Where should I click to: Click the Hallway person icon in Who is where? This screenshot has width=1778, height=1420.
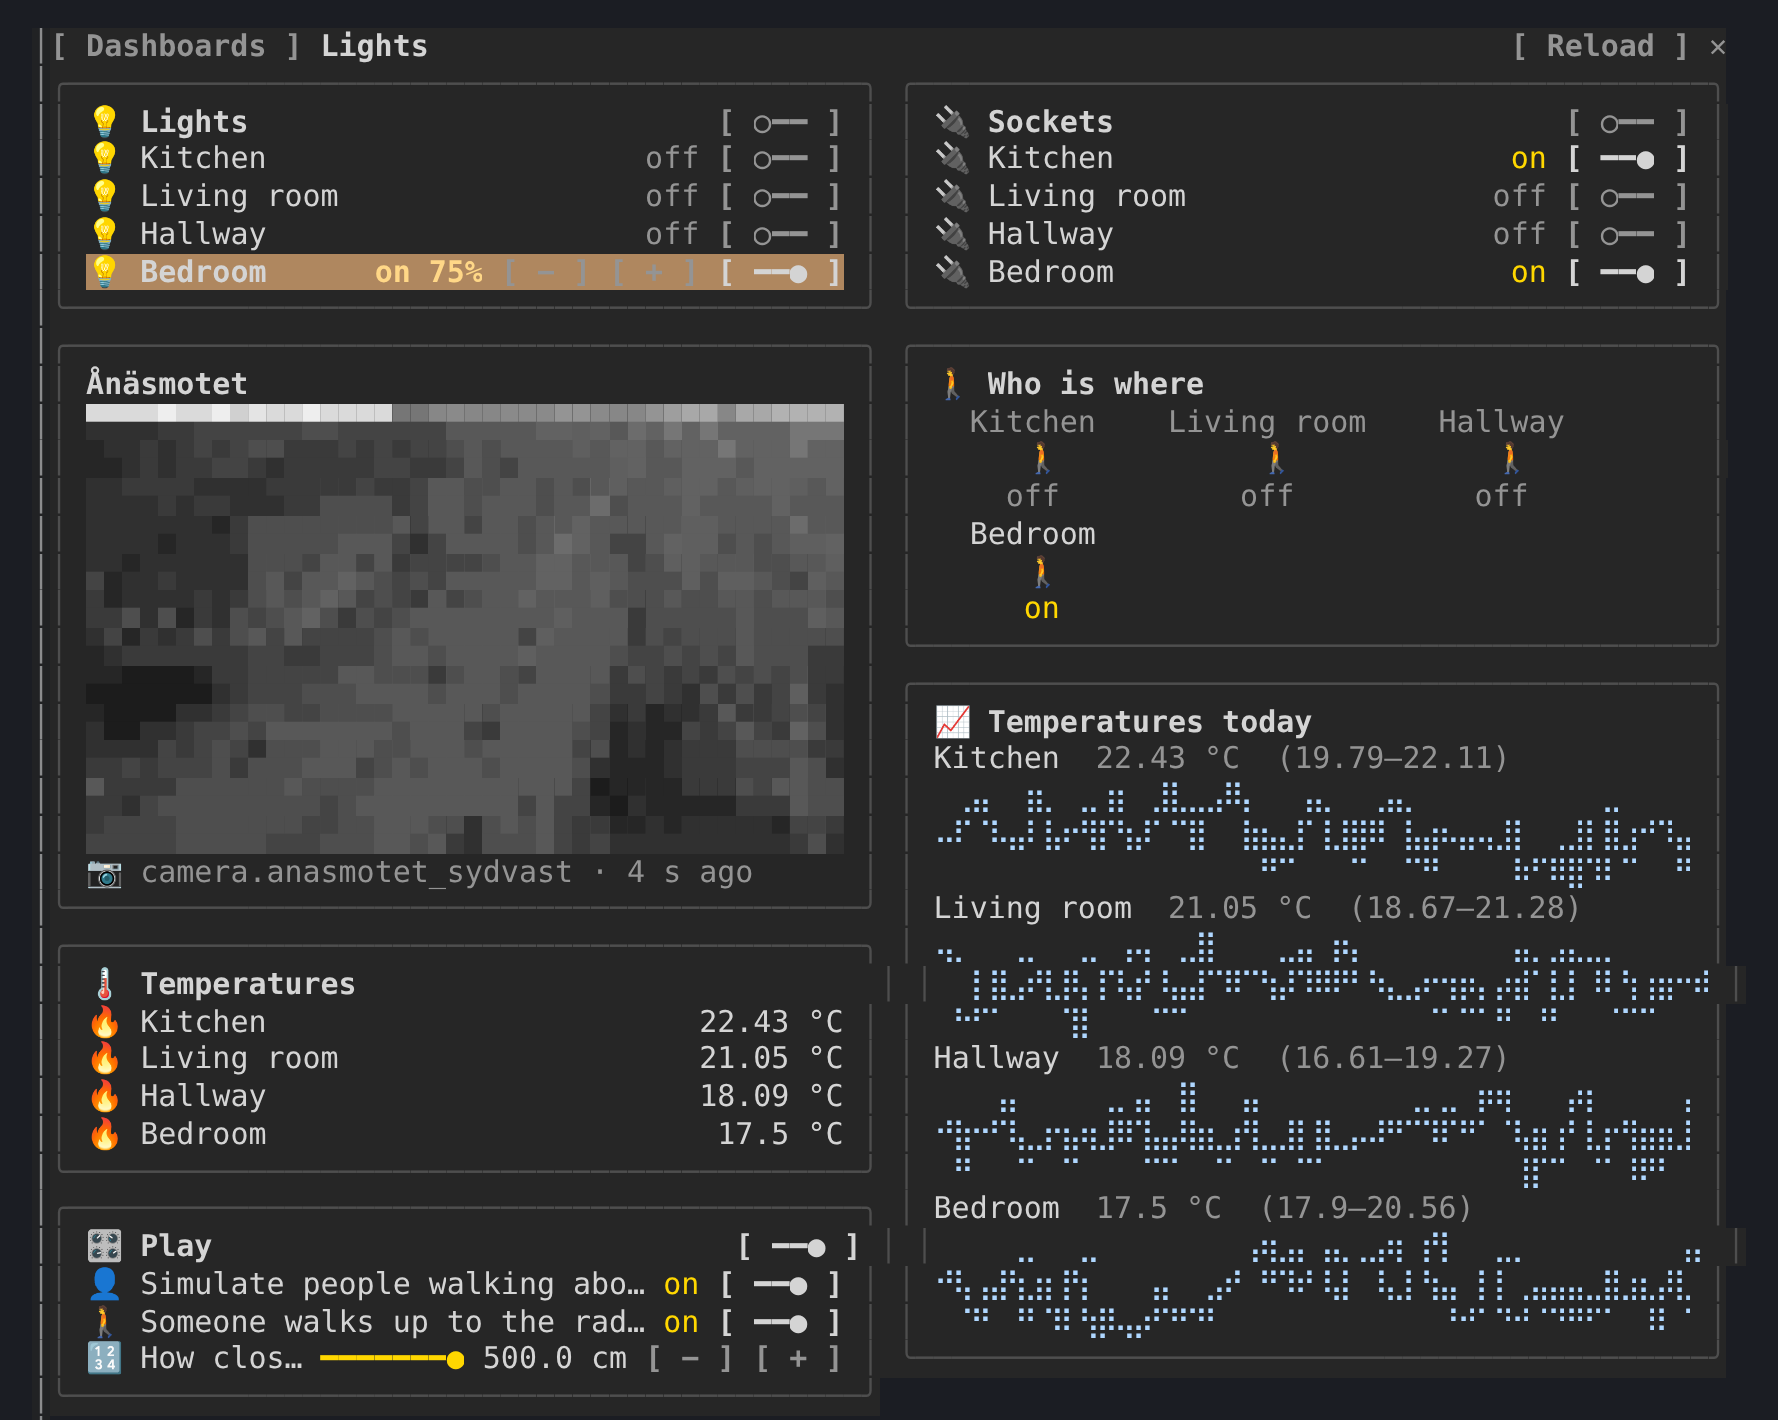[1510, 459]
